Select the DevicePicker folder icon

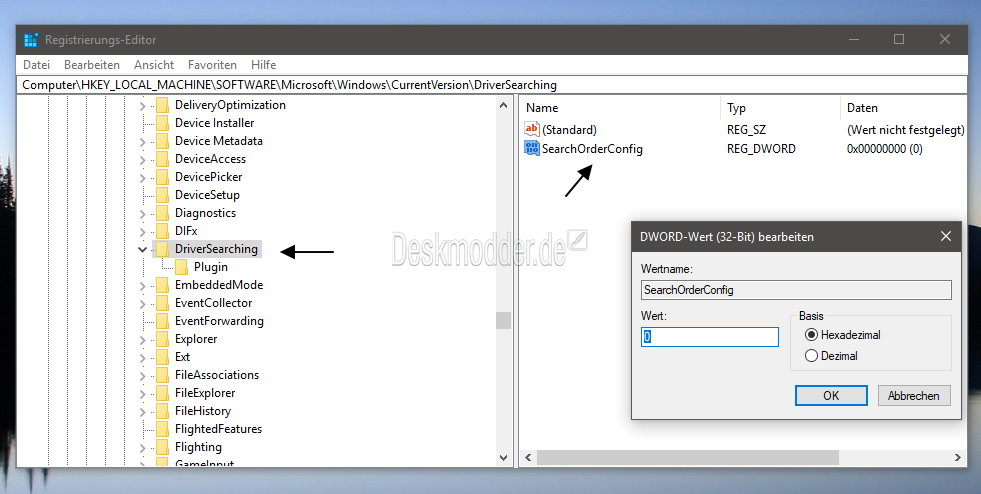click(x=162, y=177)
